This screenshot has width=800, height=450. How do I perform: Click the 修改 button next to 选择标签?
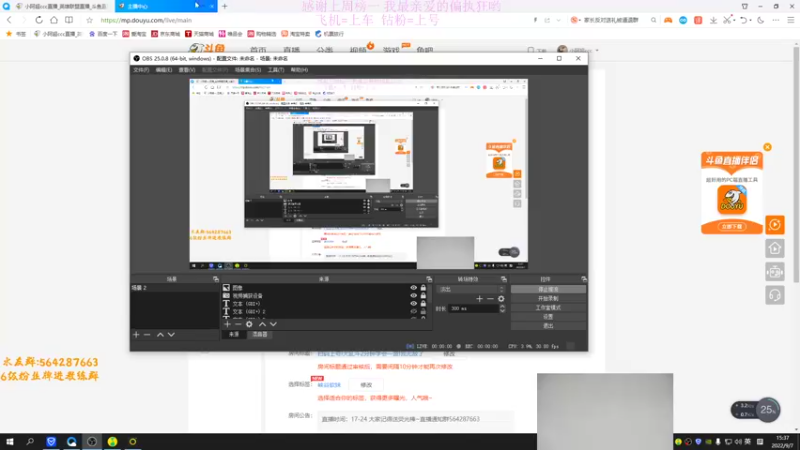366,385
